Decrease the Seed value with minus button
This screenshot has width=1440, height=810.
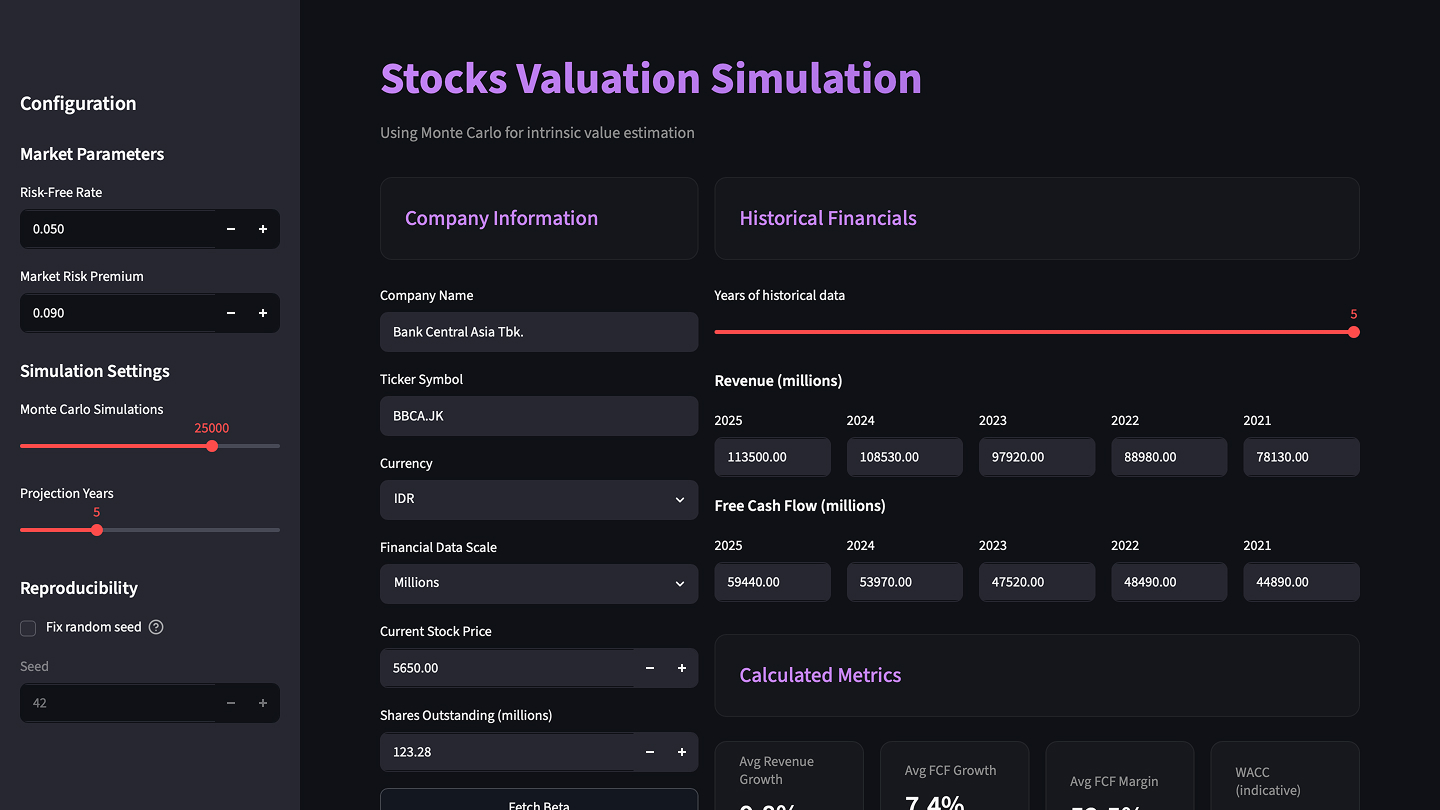click(231, 703)
